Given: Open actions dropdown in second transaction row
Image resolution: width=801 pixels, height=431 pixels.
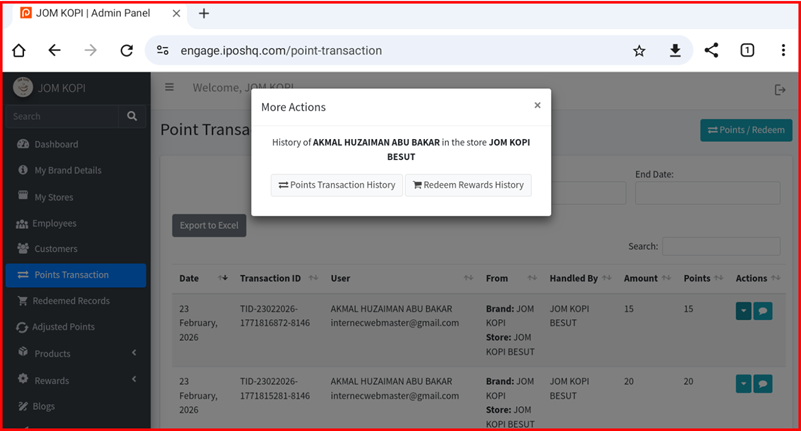Looking at the screenshot, I should pos(743,383).
